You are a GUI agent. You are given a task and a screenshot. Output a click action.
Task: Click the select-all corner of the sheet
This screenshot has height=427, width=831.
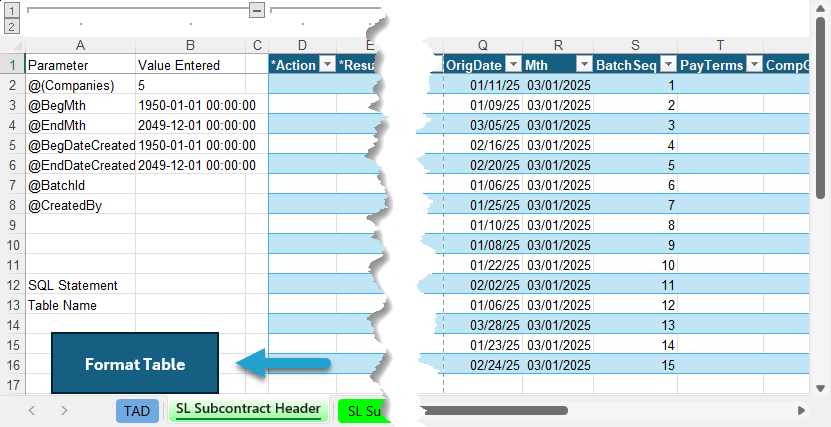point(12,45)
